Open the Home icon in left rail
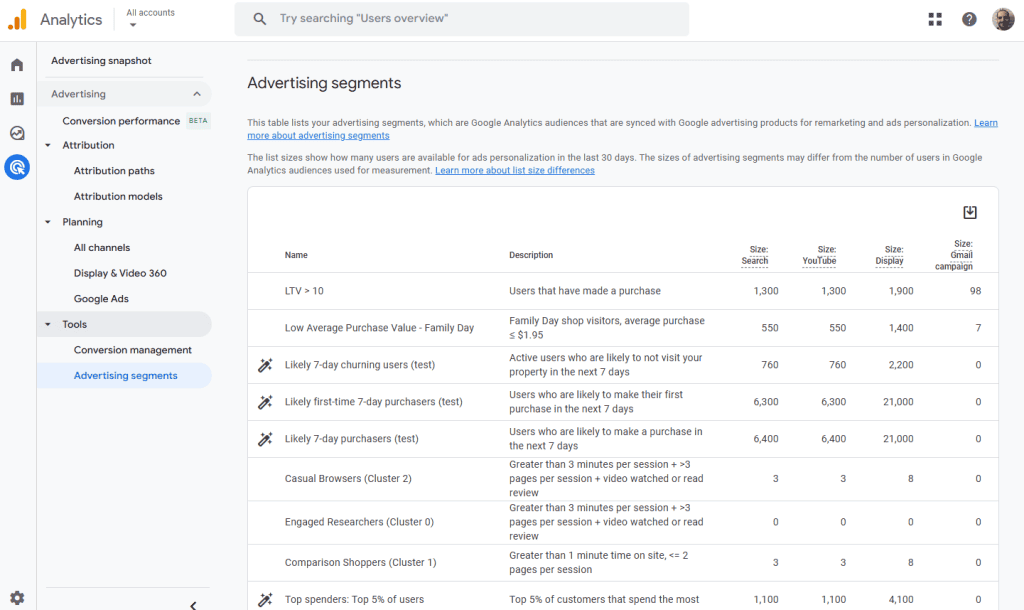 (x=17, y=65)
